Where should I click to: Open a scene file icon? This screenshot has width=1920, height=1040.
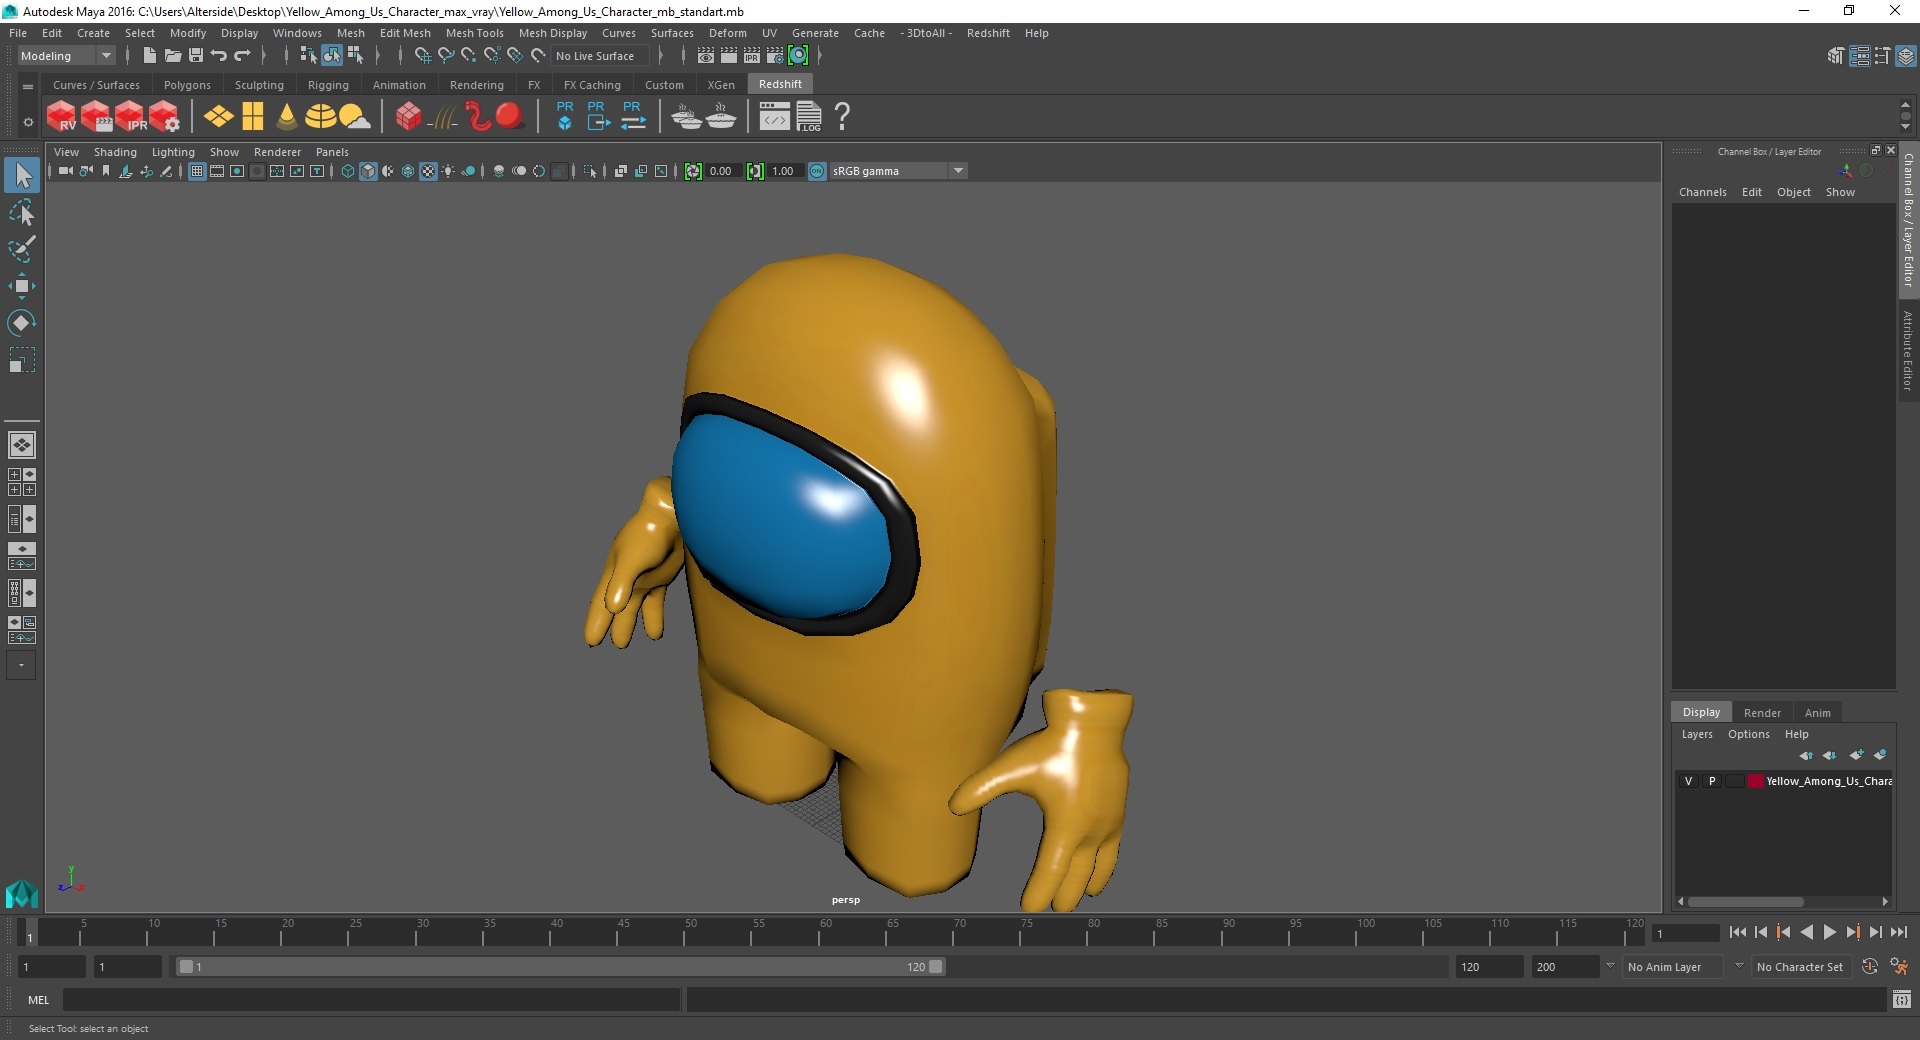point(172,56)
